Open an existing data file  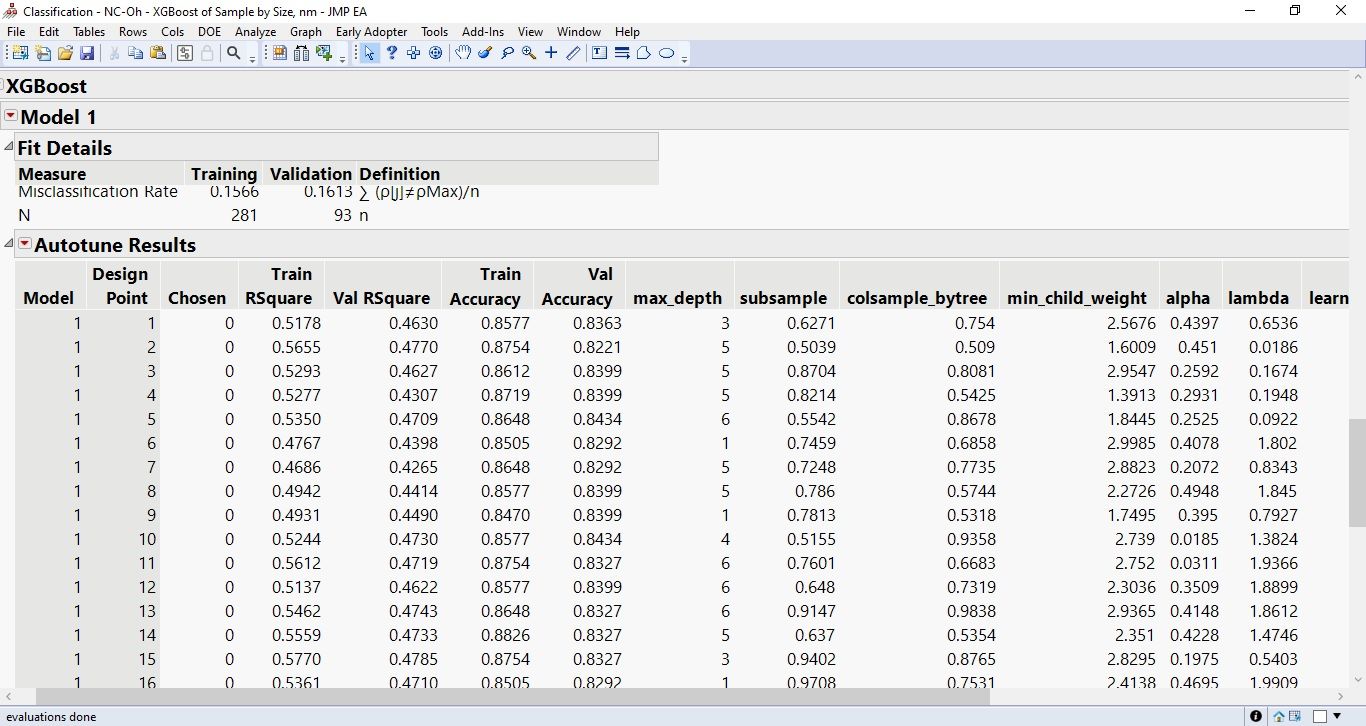tap(64, 53)
